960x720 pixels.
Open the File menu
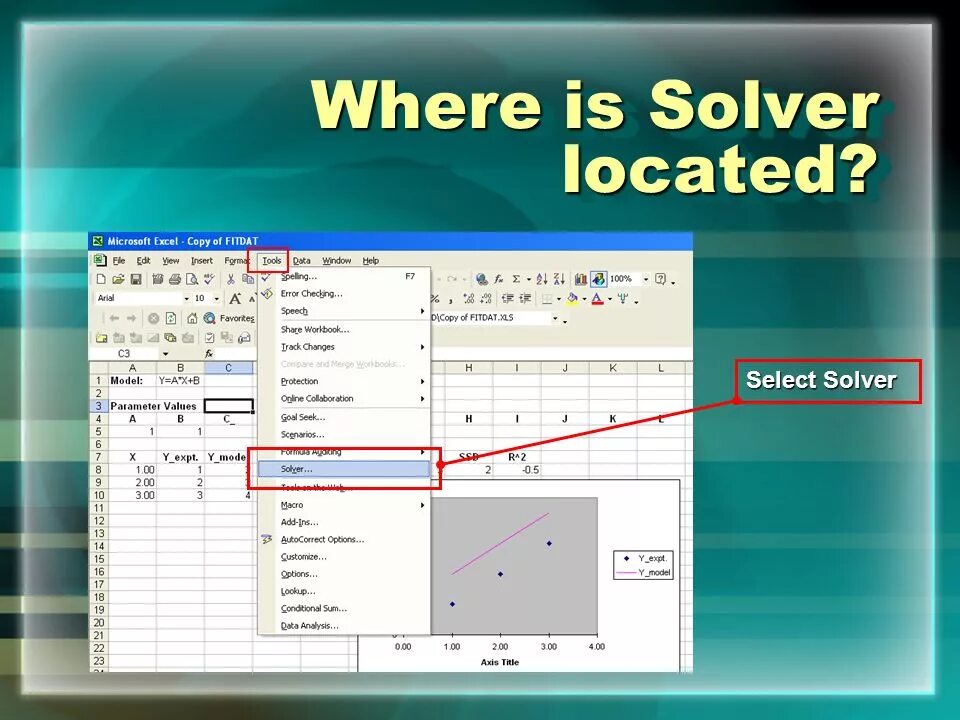pyautogui.click(x=119, y=261)
